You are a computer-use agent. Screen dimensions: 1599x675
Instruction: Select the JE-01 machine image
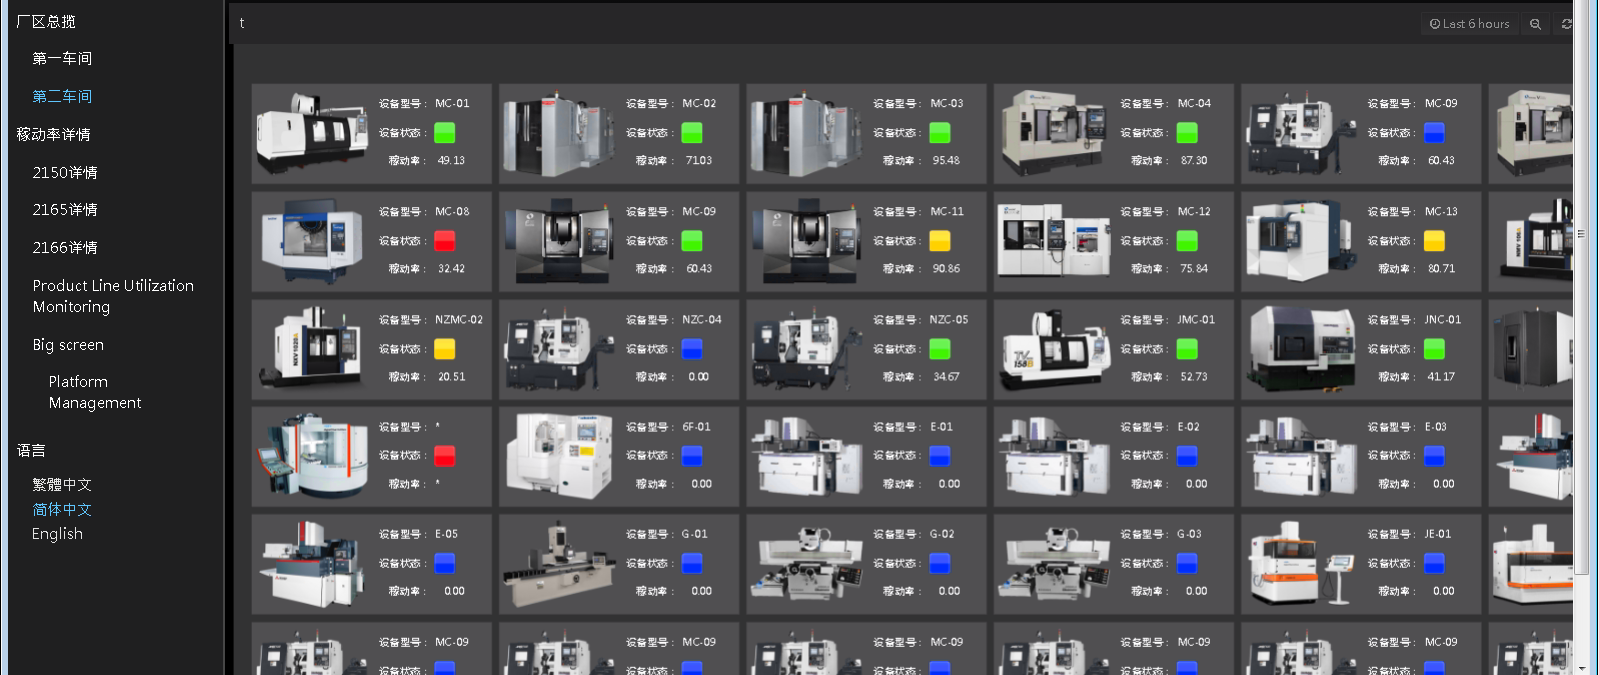tap(1301, 564)
